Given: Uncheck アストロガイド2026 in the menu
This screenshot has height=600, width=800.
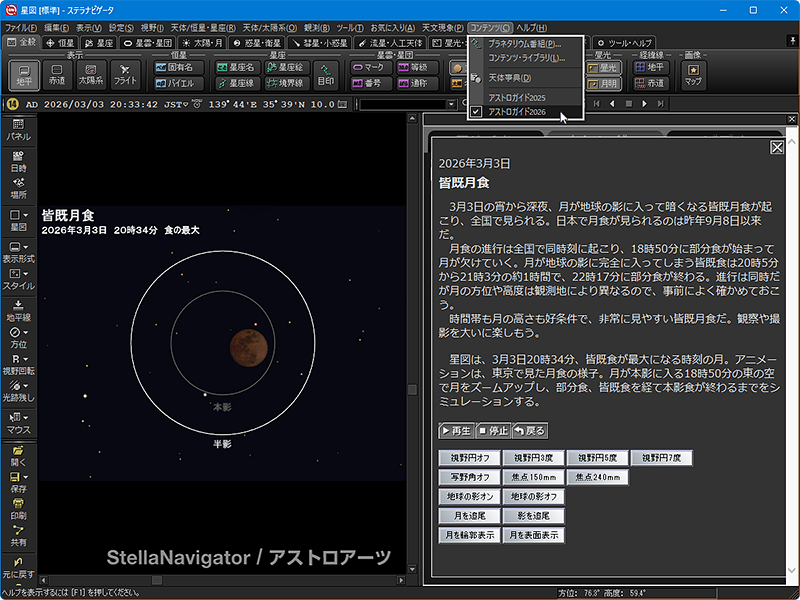Looking at the screenshot, I should click(516, 112).
